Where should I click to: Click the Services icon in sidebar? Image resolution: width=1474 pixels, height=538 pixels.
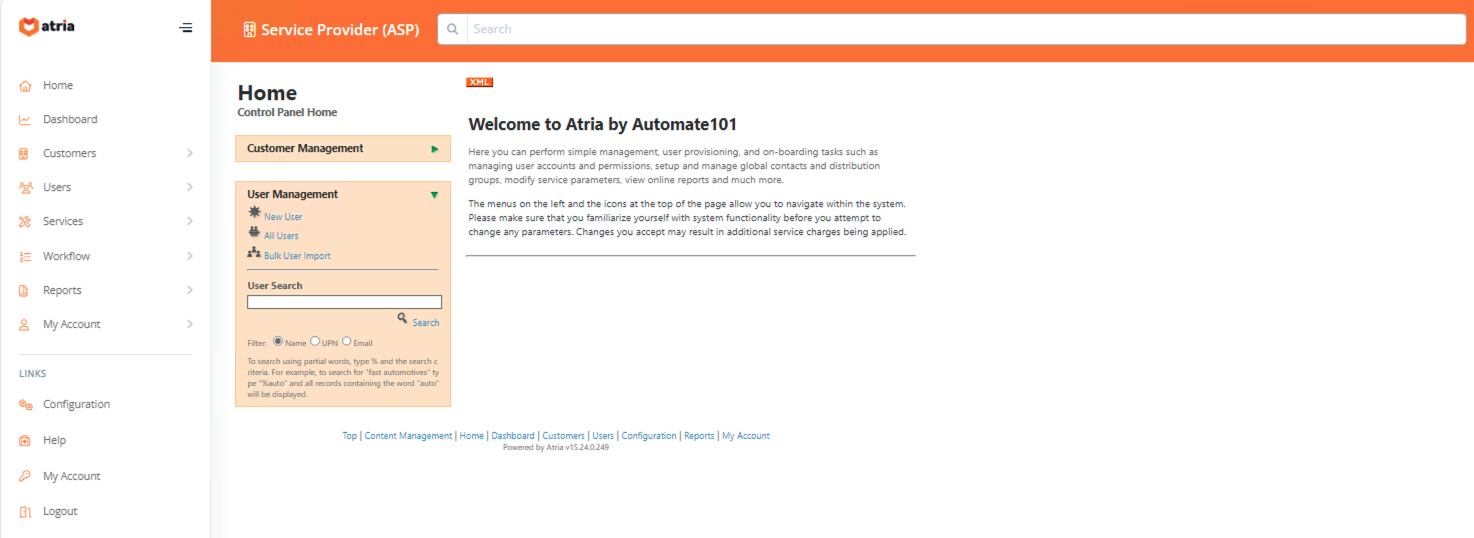25,222
